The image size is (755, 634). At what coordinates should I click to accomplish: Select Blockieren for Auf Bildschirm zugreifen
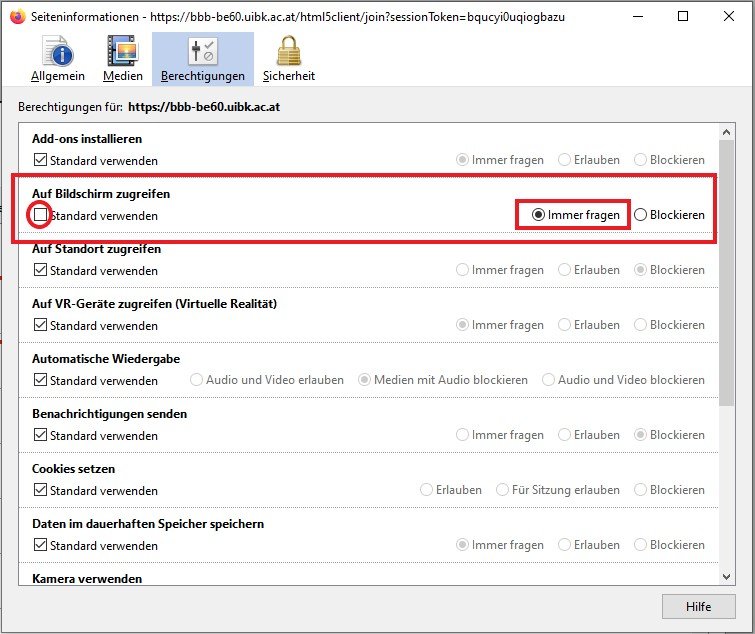pyautogui.click(x=640, y=215)
